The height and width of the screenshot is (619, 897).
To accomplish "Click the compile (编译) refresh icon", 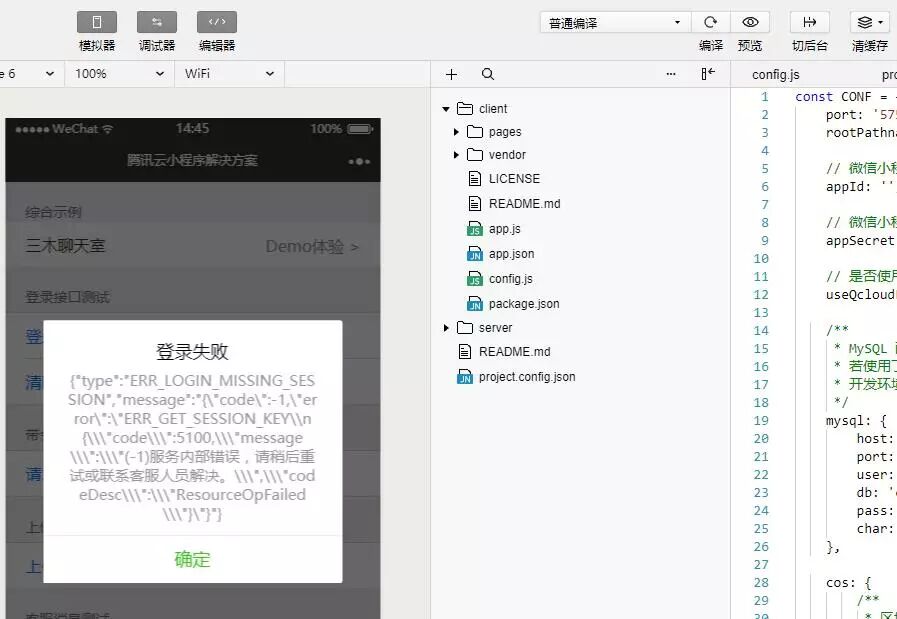I will pyautogui.click(x=711, y=23).
